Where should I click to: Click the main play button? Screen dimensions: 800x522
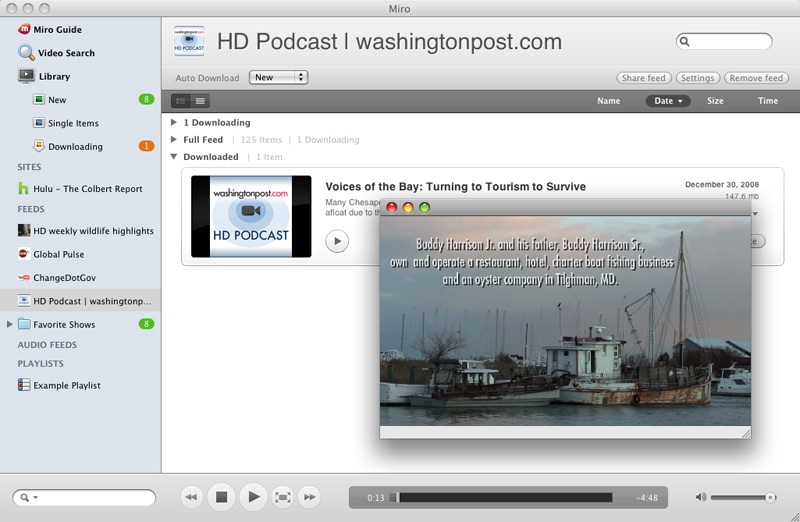[x=253, y=496]
